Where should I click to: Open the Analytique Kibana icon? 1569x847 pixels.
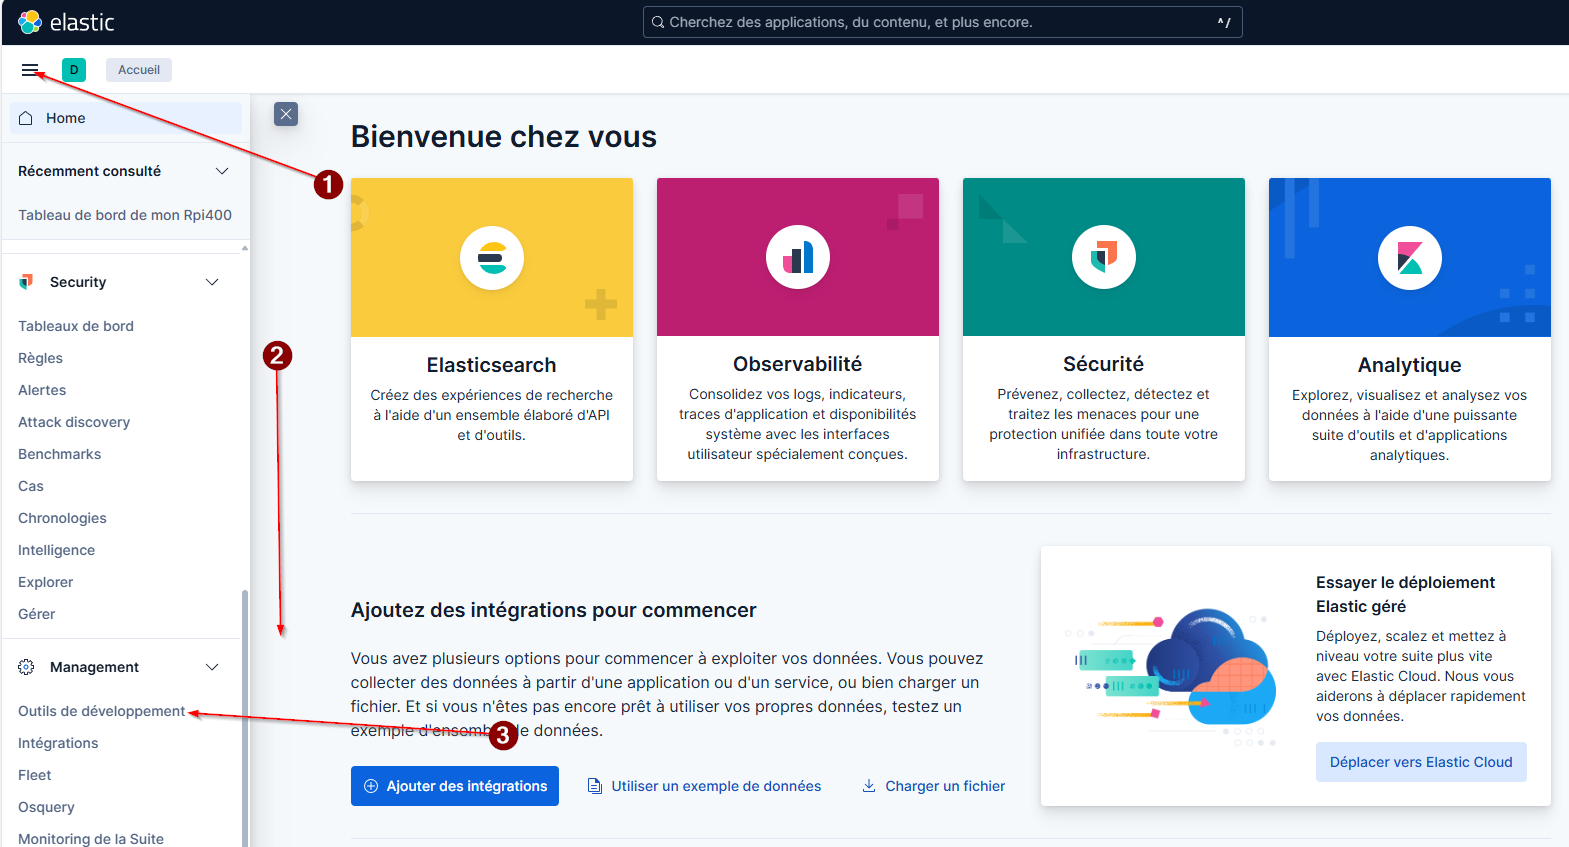[x=1410, y=258]
